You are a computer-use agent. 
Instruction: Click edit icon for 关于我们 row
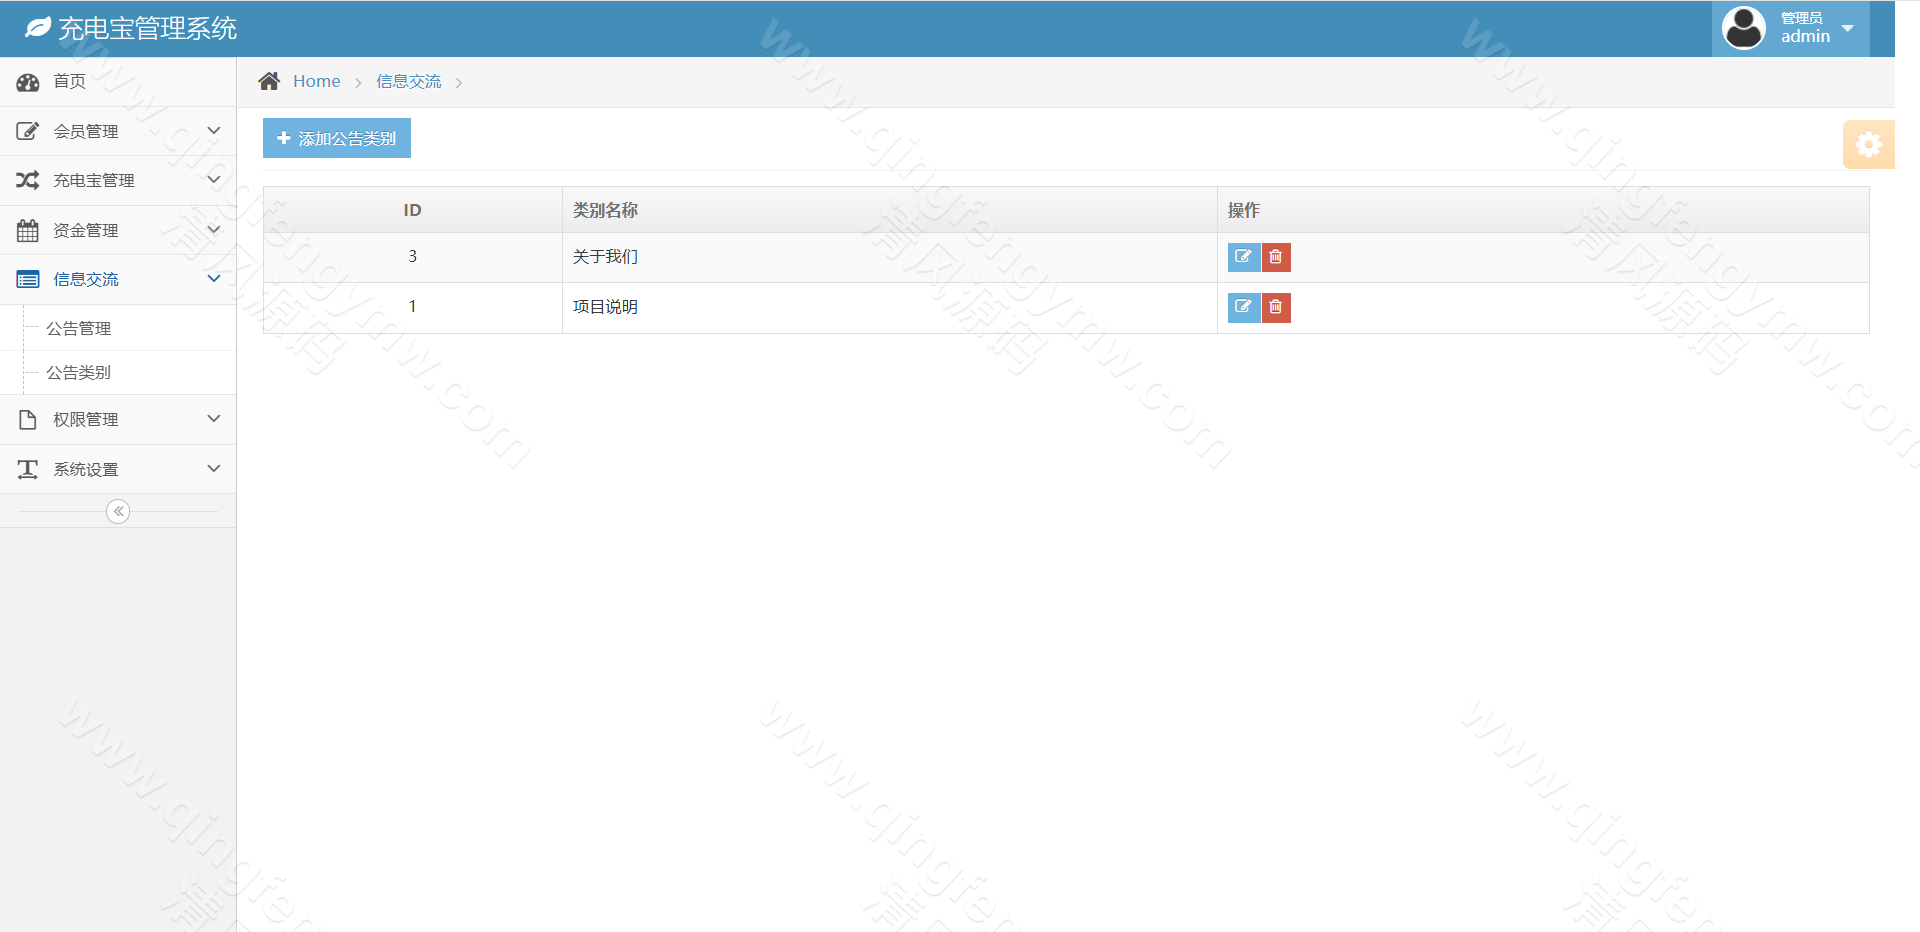pyautogui.click(x=1243, y=257)
